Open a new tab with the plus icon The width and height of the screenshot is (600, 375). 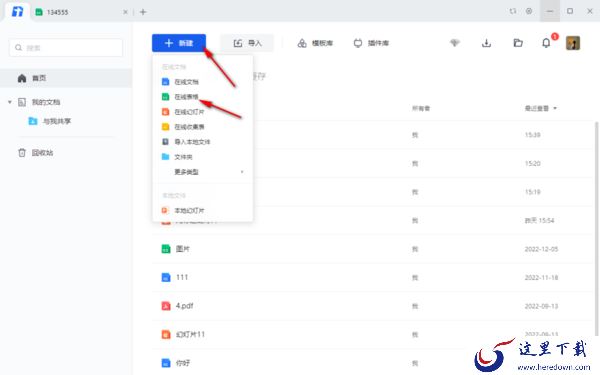tap(143, 12)
